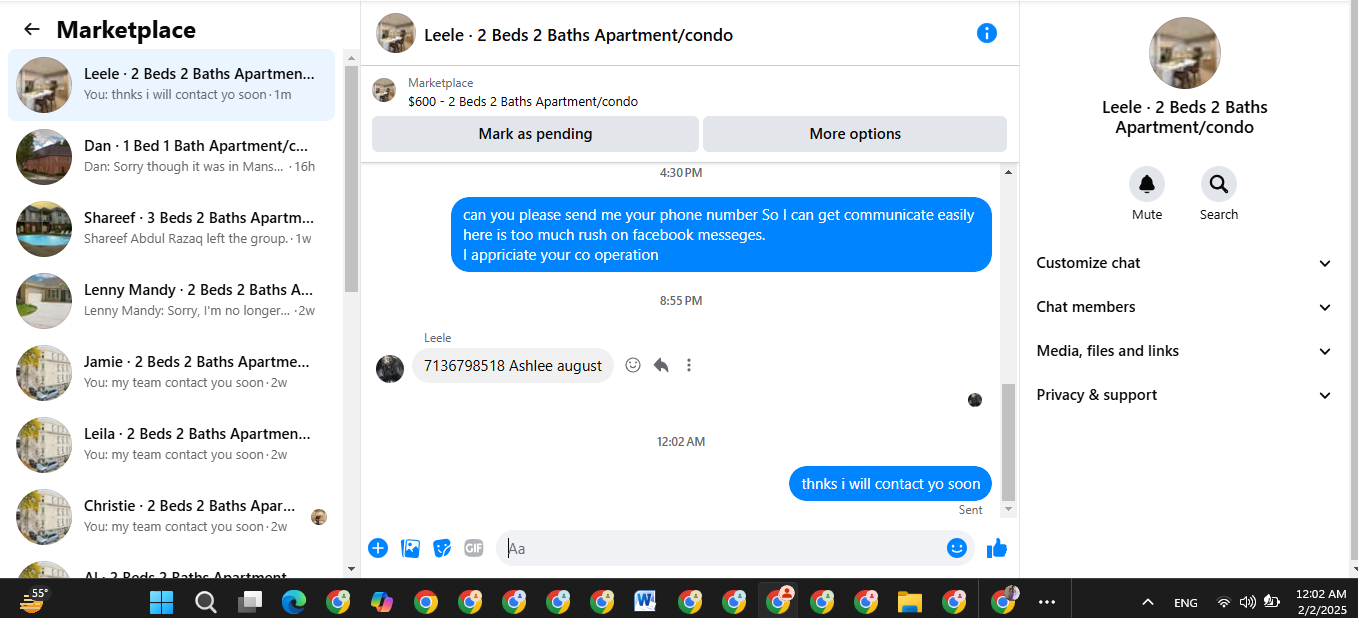
Task: Expand the Customize chat section
Action: click(1184, 263)
